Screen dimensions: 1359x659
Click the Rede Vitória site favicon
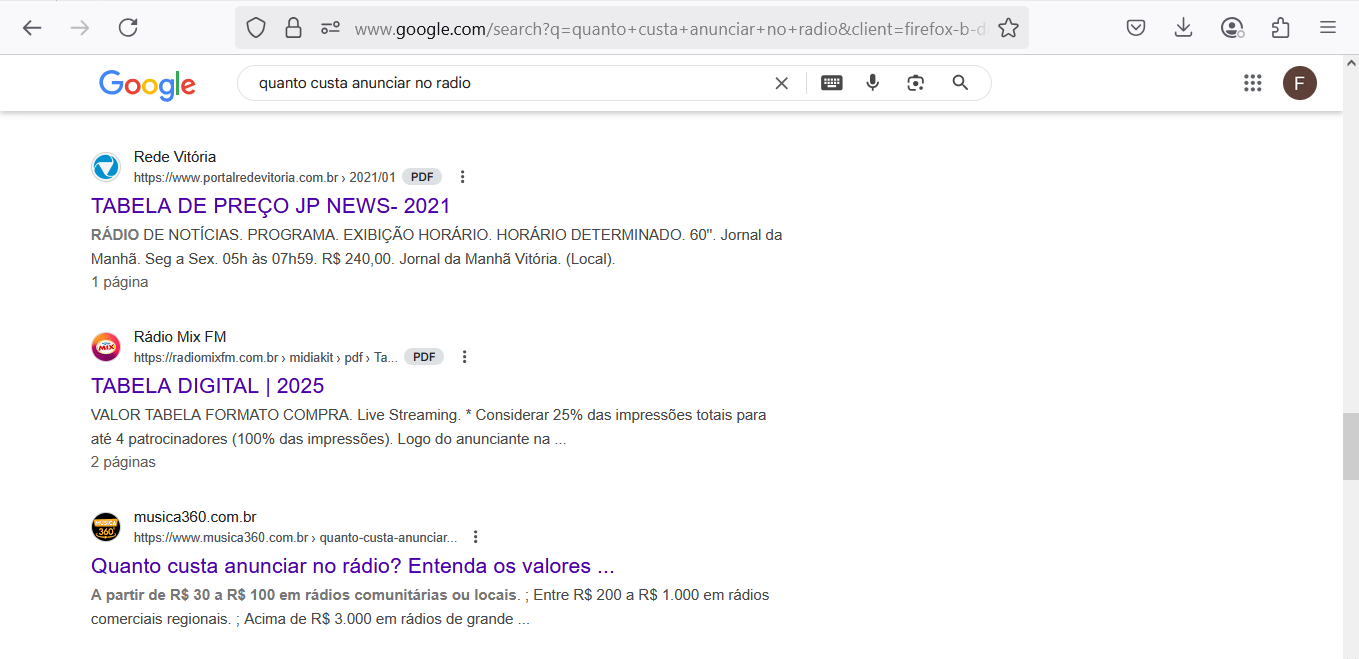click(106, 167)
